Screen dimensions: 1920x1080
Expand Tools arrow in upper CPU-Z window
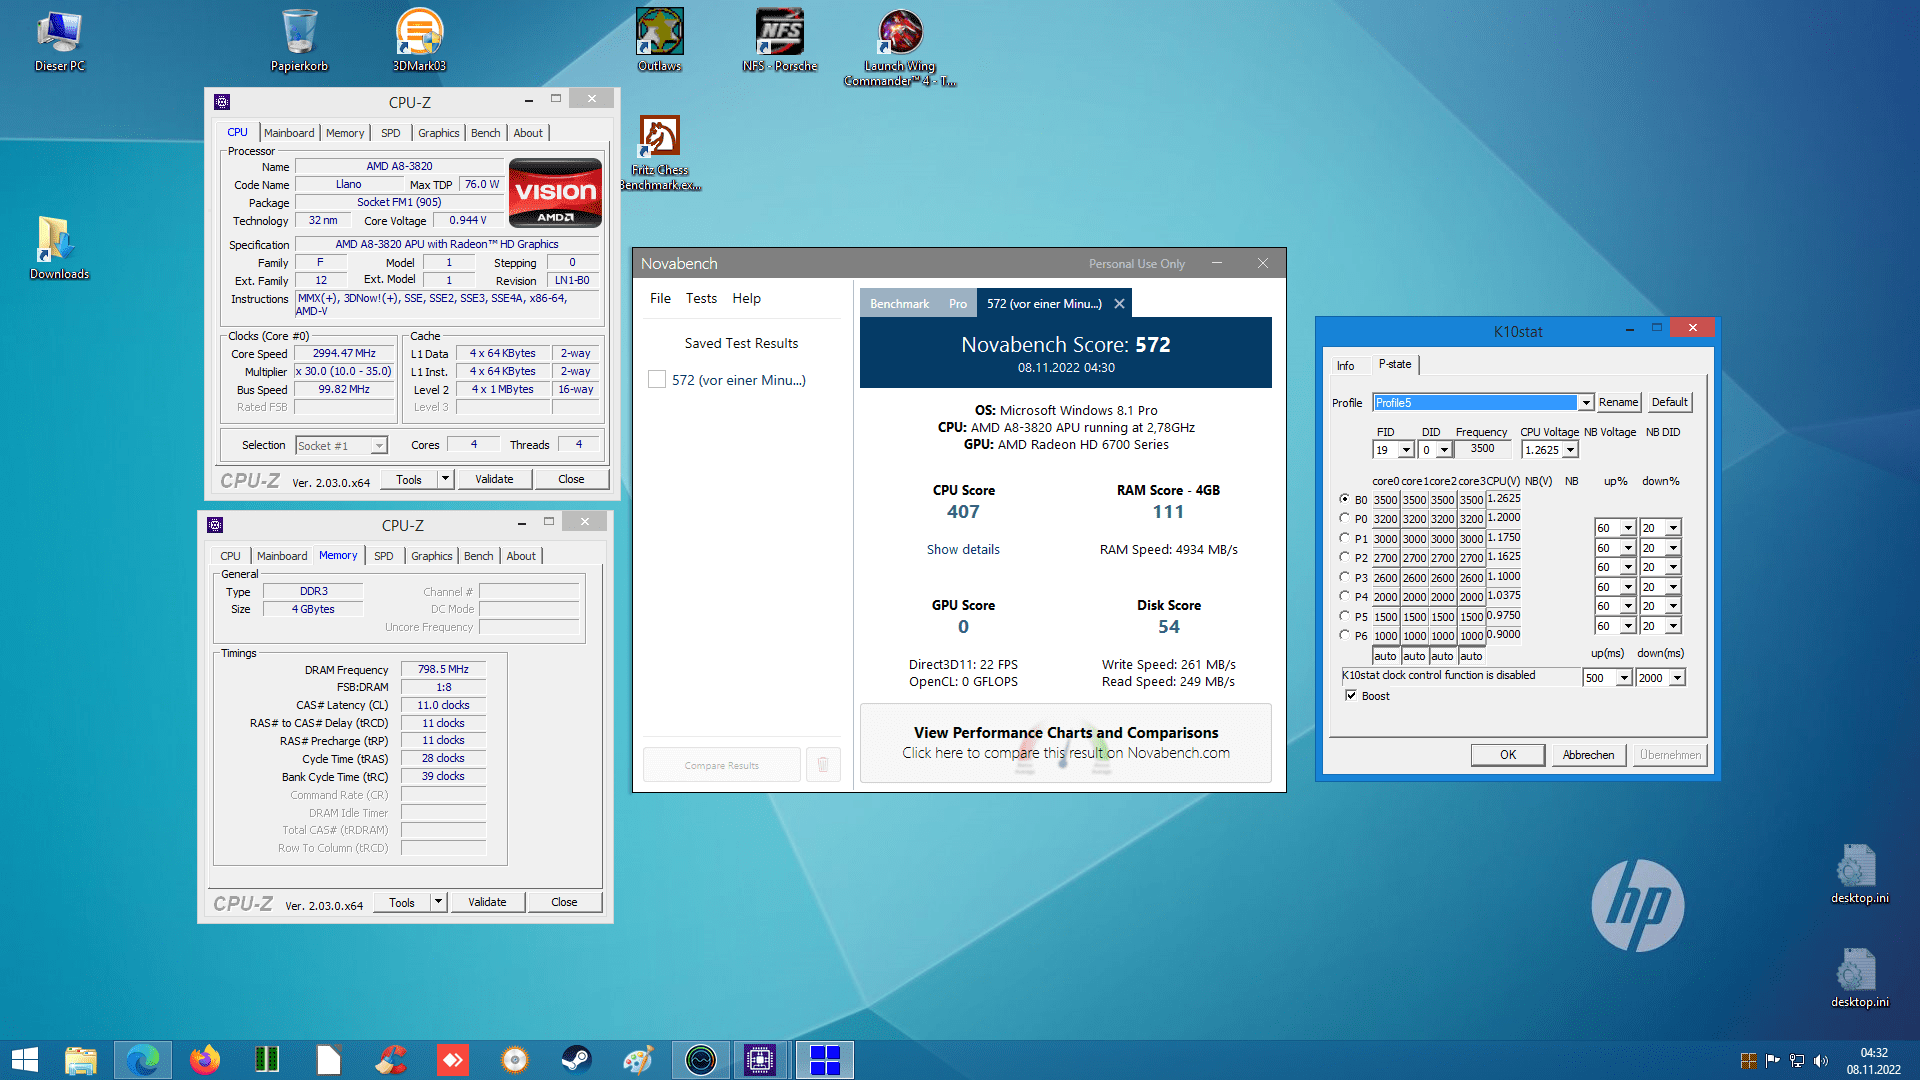pos(445,479)
